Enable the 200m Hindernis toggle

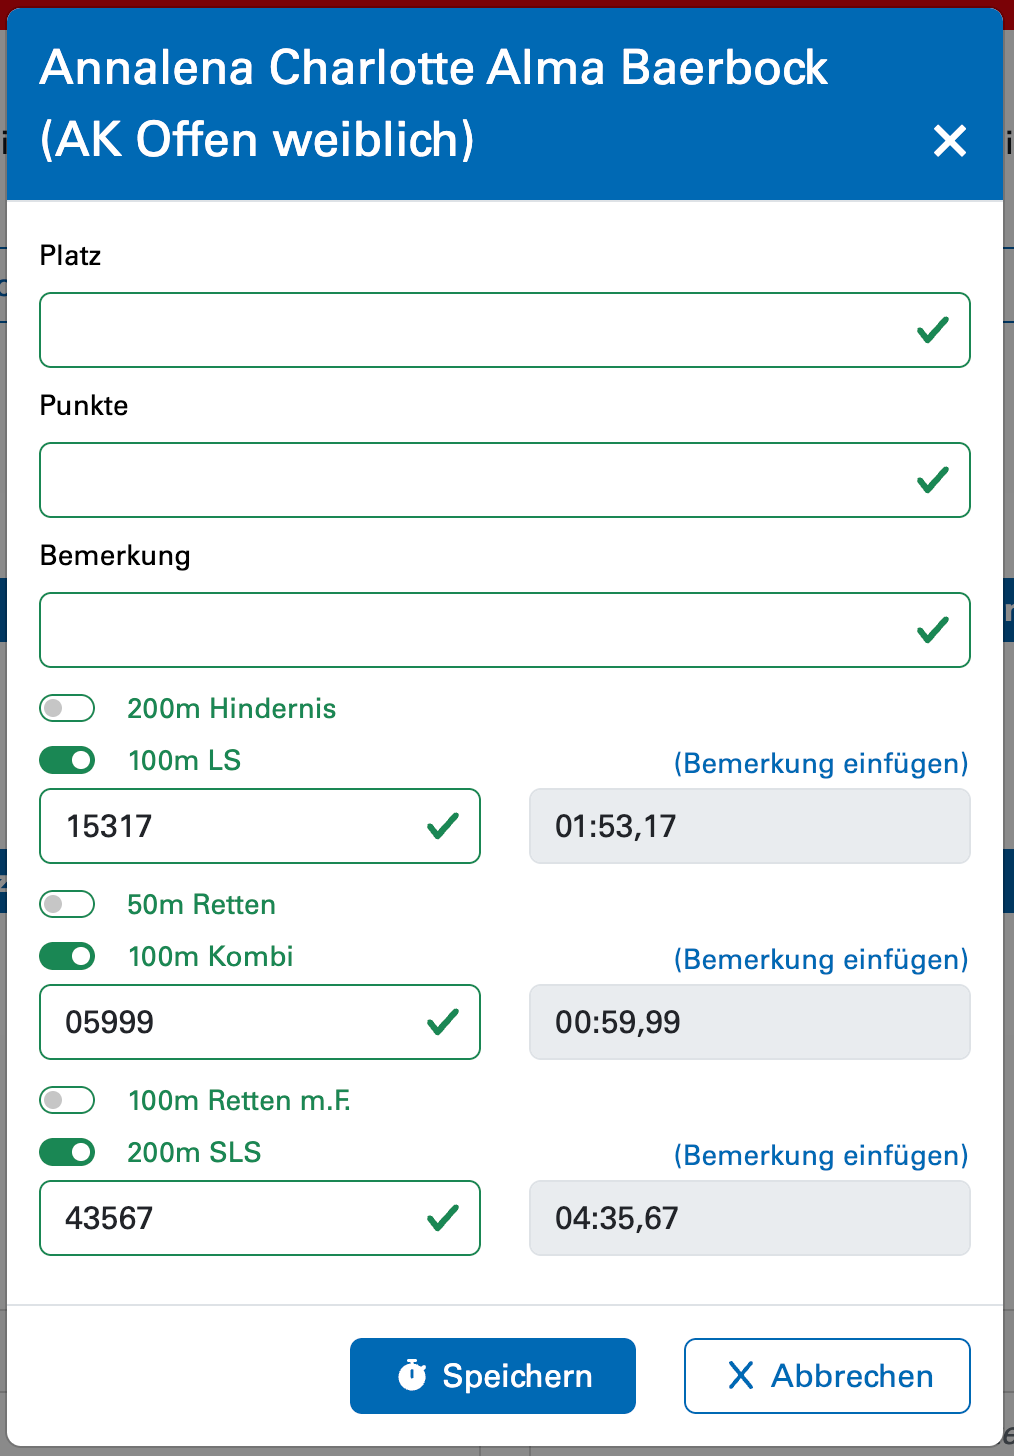coord(67,708)
